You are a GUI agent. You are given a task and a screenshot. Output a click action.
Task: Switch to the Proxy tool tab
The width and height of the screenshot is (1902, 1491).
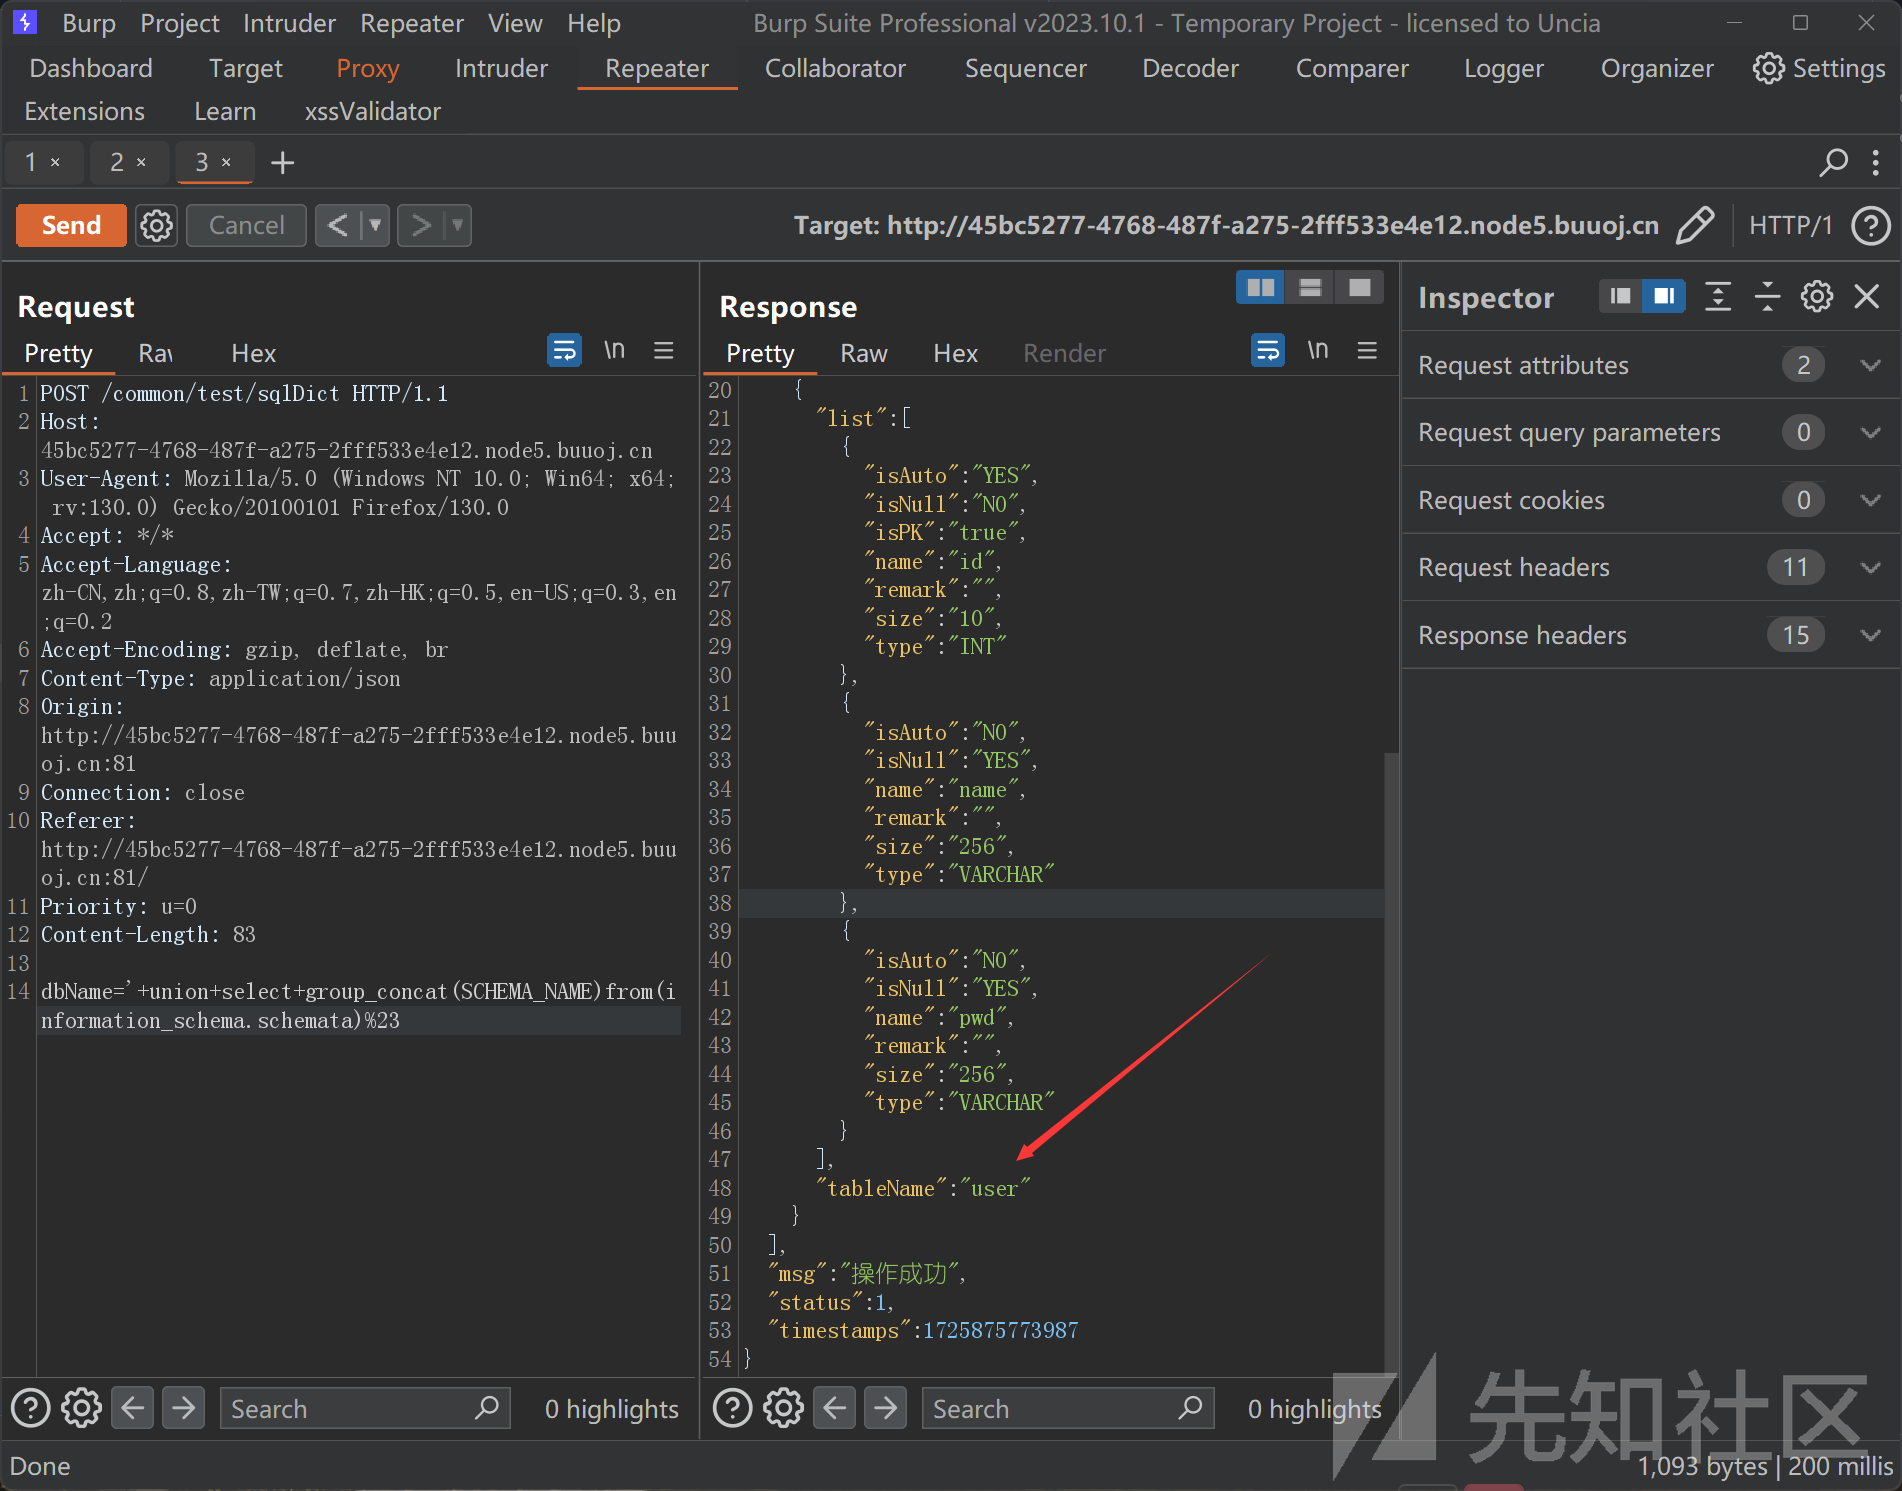coord(368,68)
